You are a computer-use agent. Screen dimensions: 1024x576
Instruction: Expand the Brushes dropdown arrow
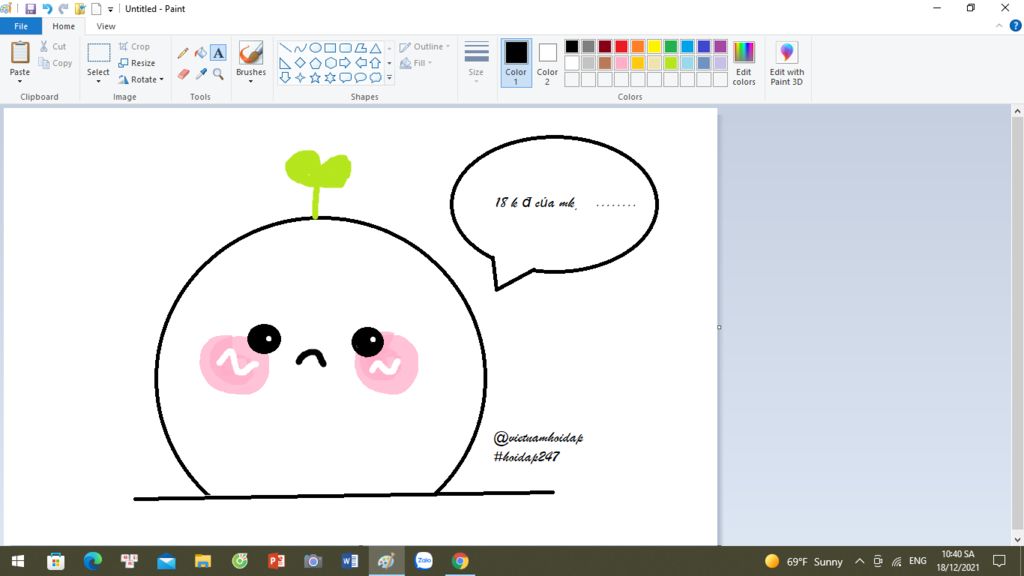point(251,82)
